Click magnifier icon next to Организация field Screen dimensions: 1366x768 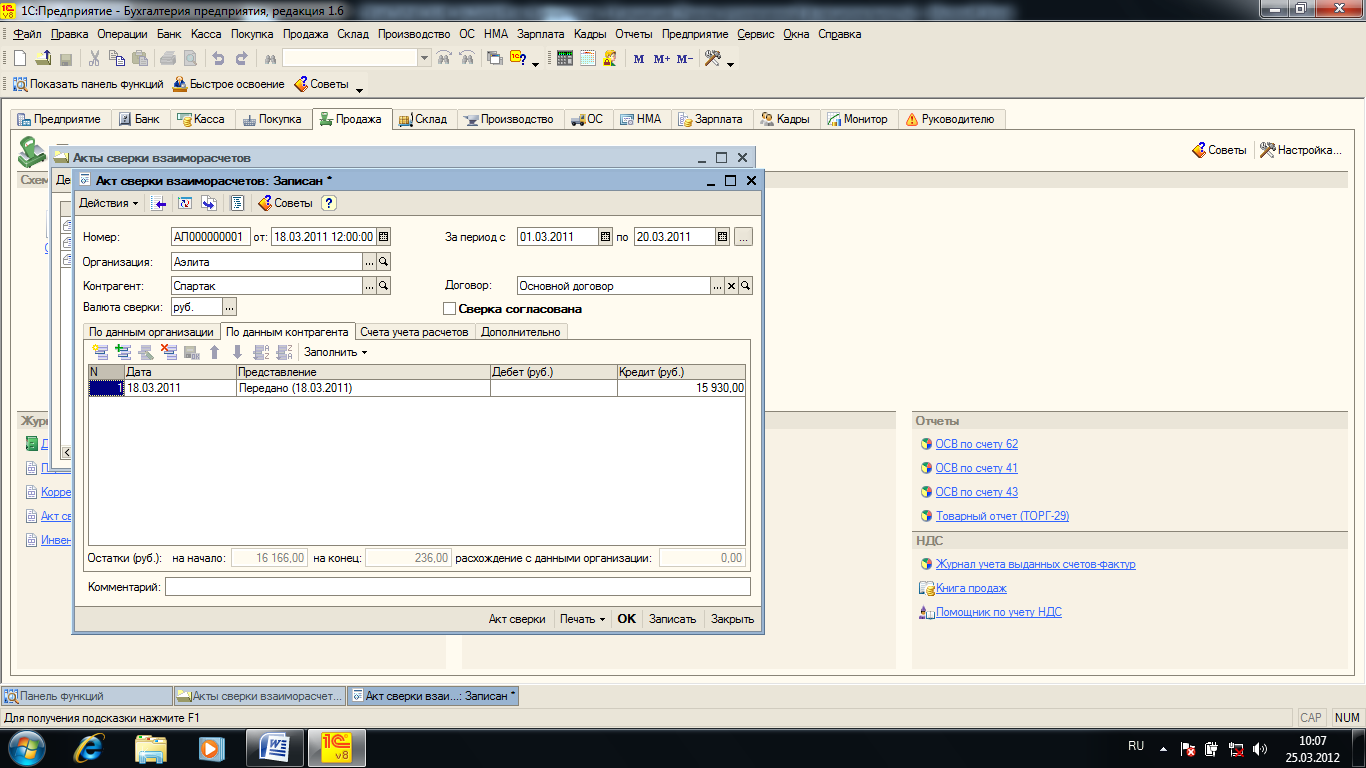pos(383,261)
